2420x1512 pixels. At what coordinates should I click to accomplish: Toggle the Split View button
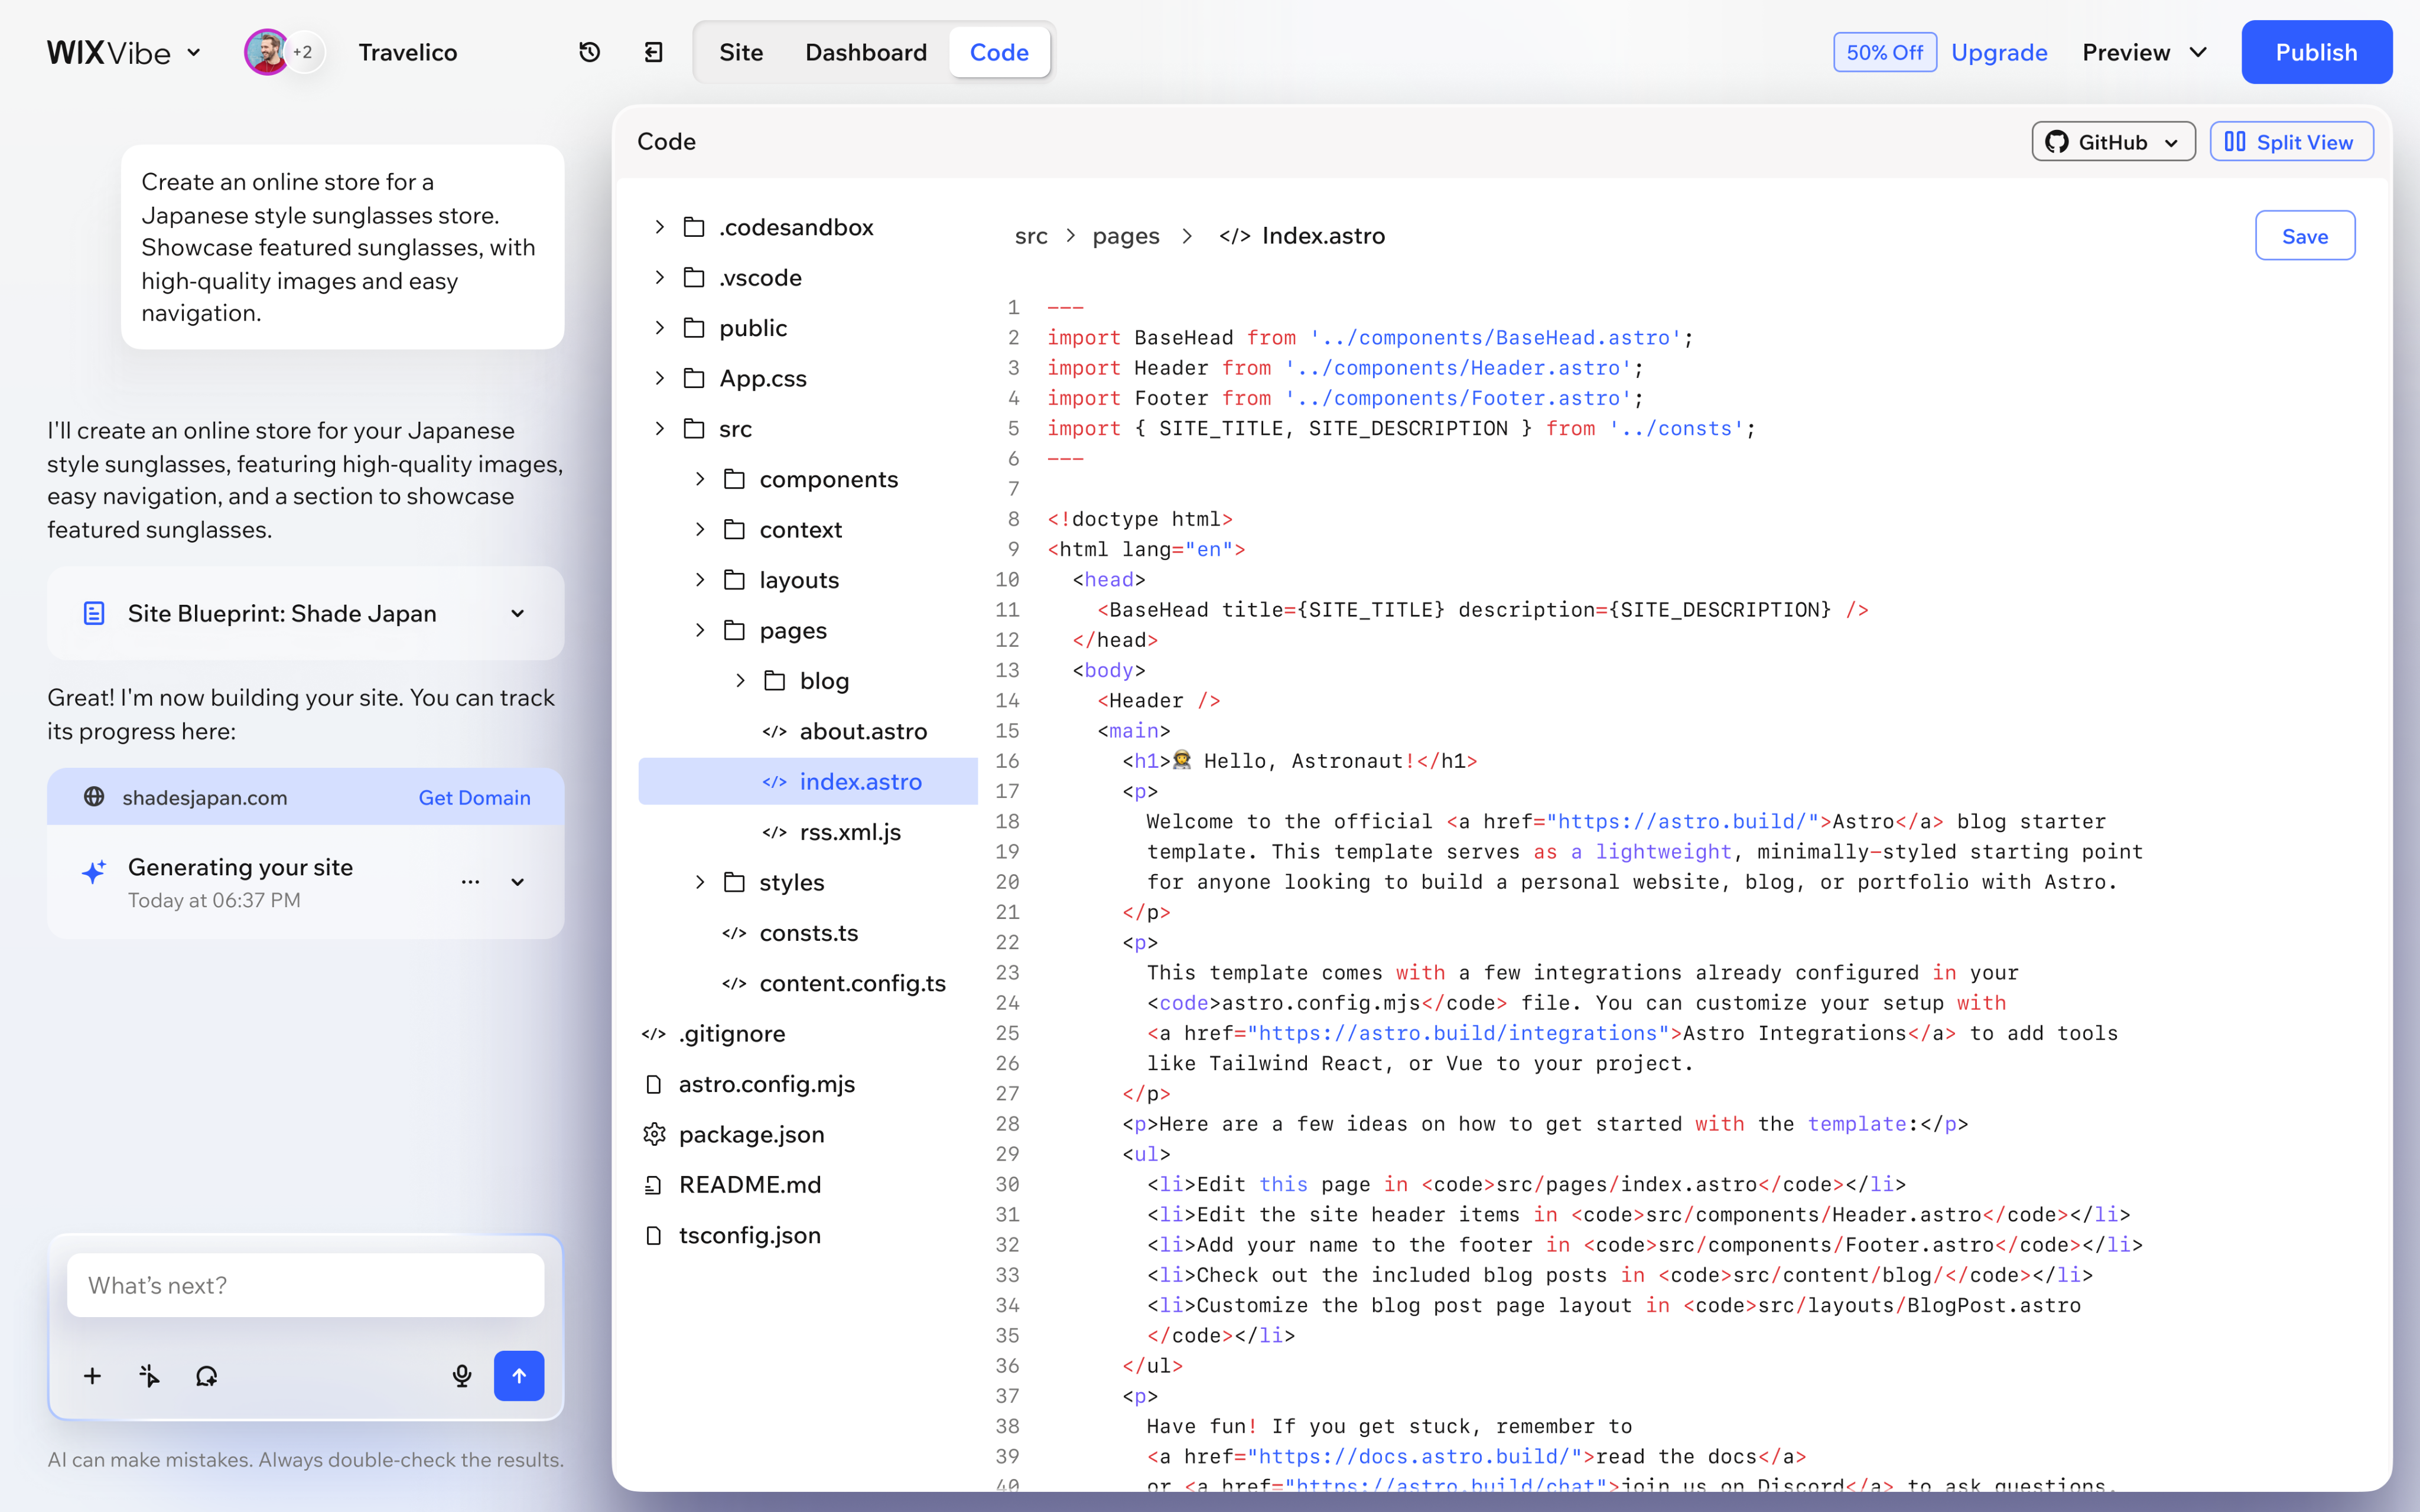[x=2291, y=142]
